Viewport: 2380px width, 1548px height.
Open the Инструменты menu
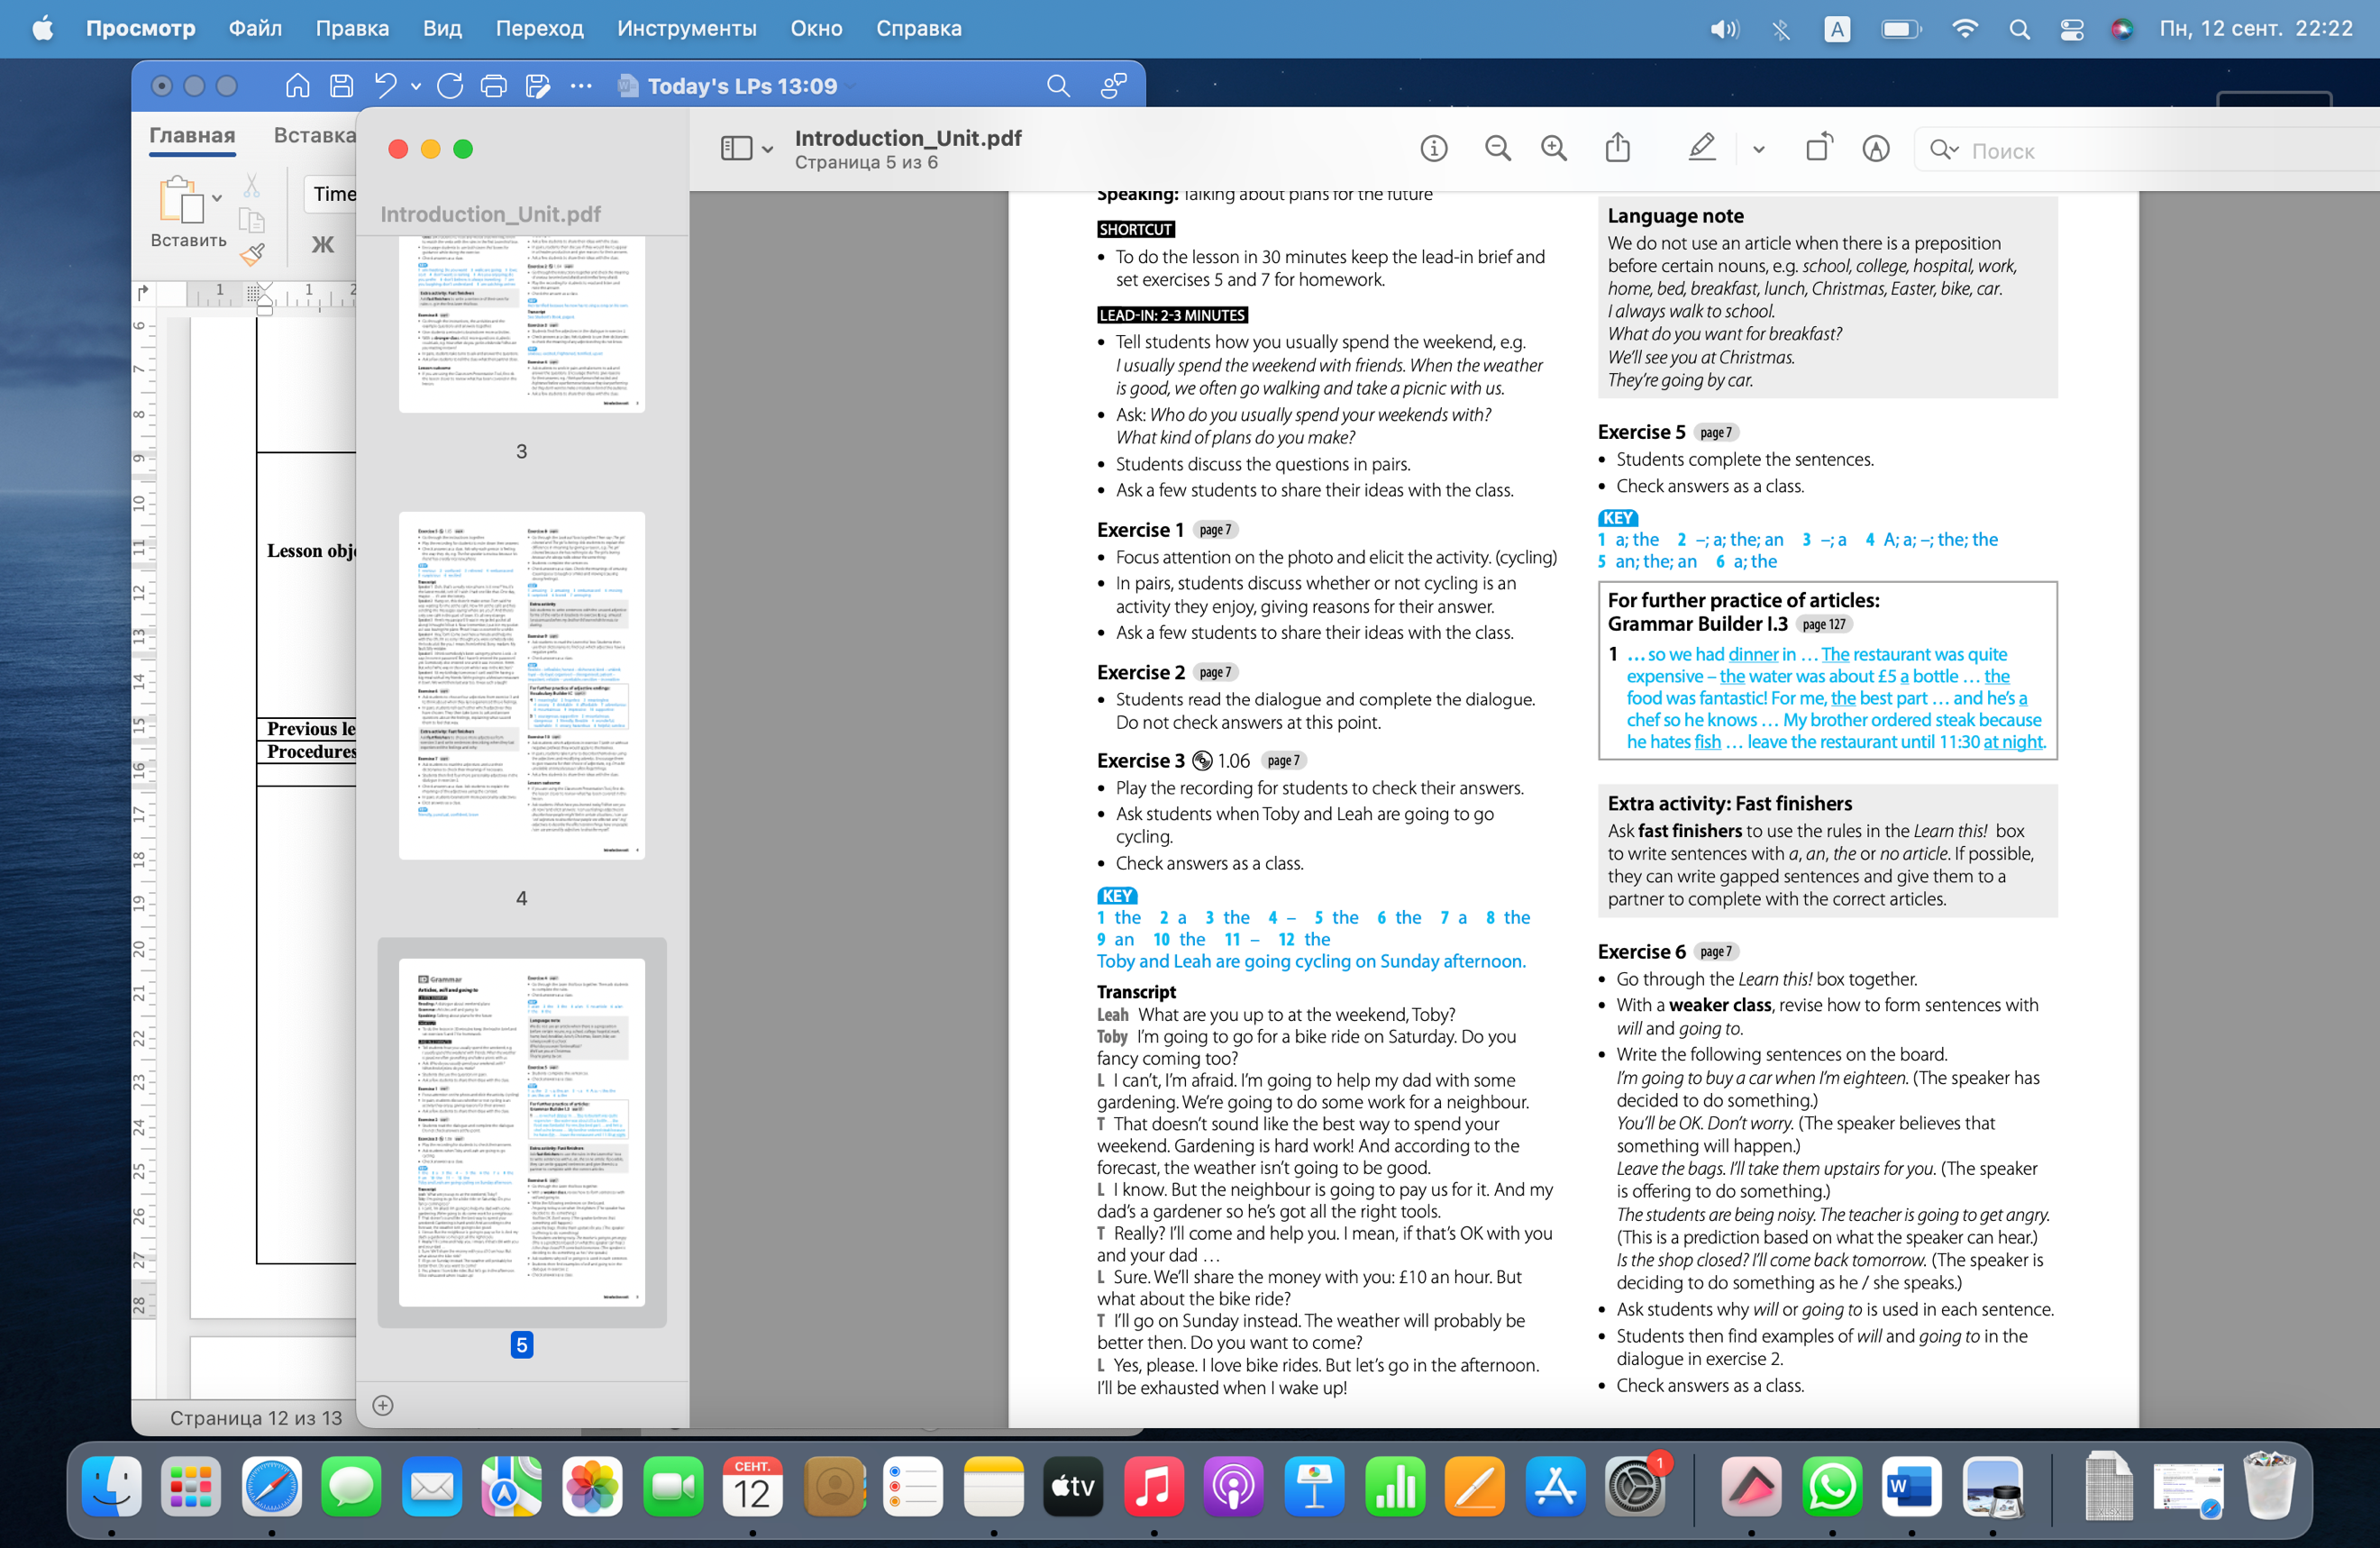(686, 29)
